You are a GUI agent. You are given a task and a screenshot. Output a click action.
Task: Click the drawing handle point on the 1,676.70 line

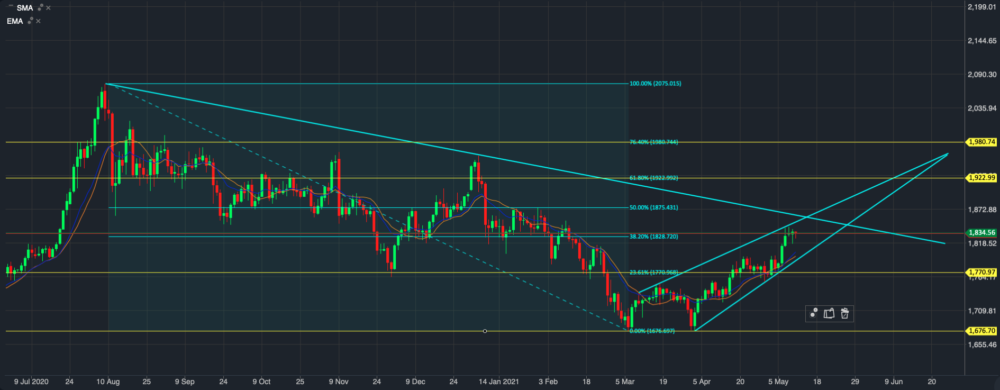point(485,331)
